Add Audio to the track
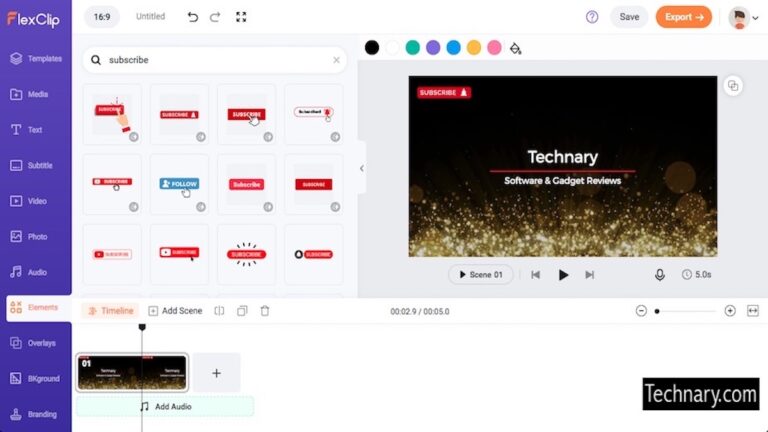 [x=165, y=407]
